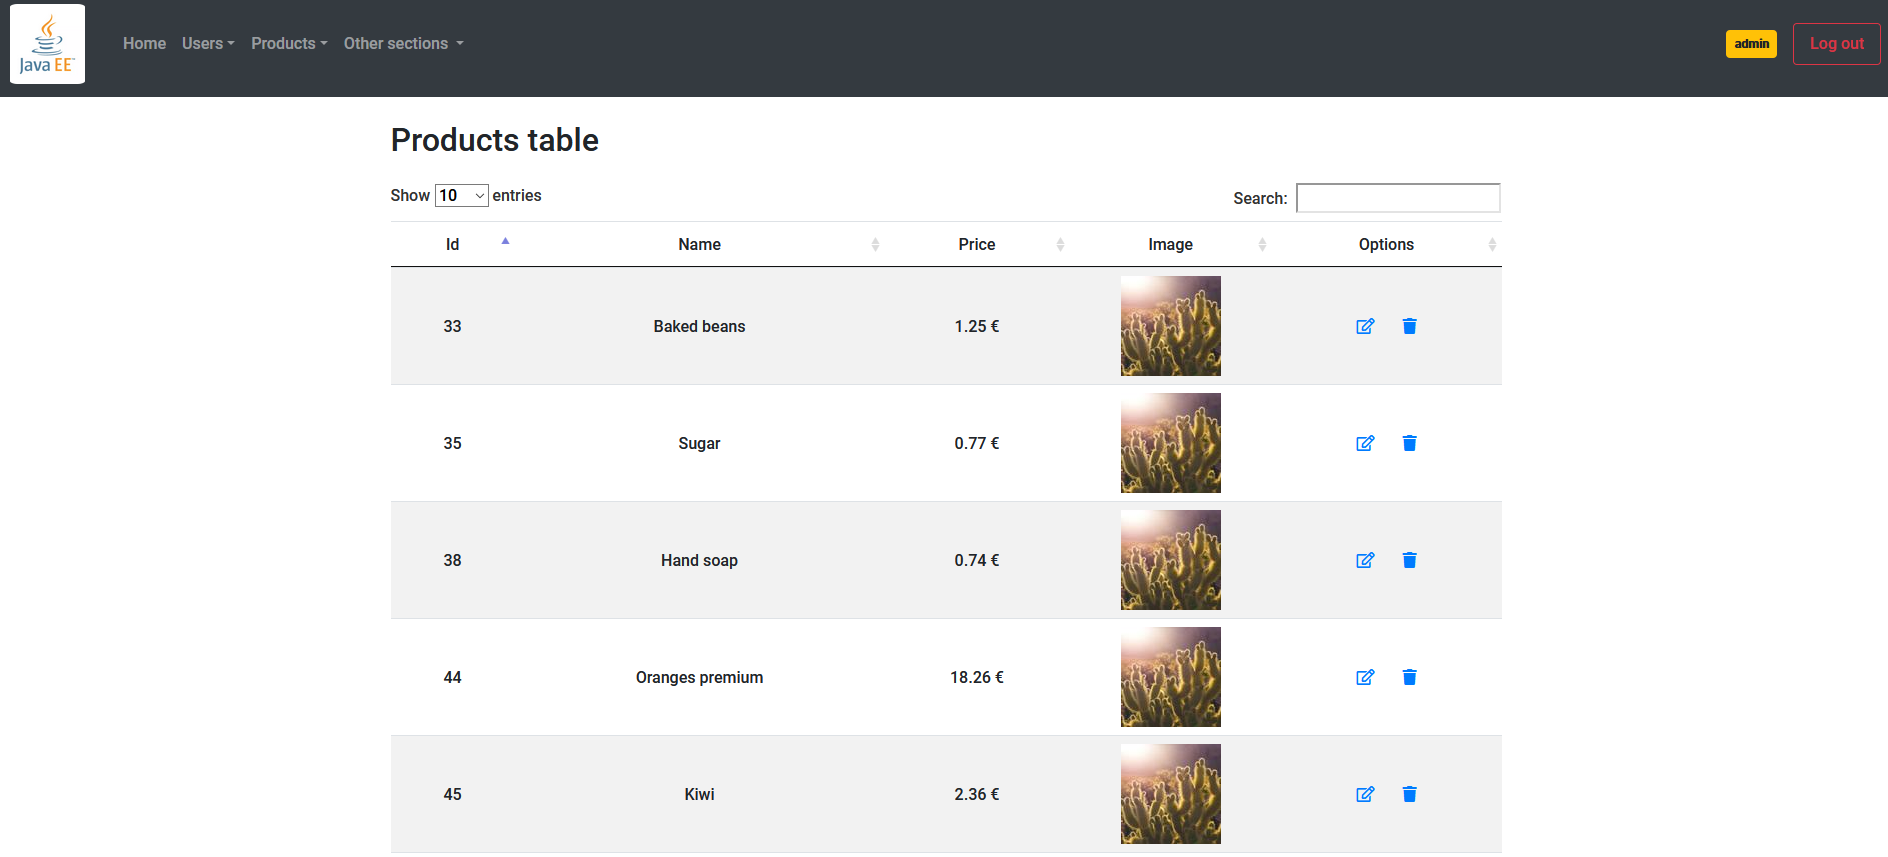
Task: Focus the Search input field
Action: pyautogui.click(x=1397, y=198)
